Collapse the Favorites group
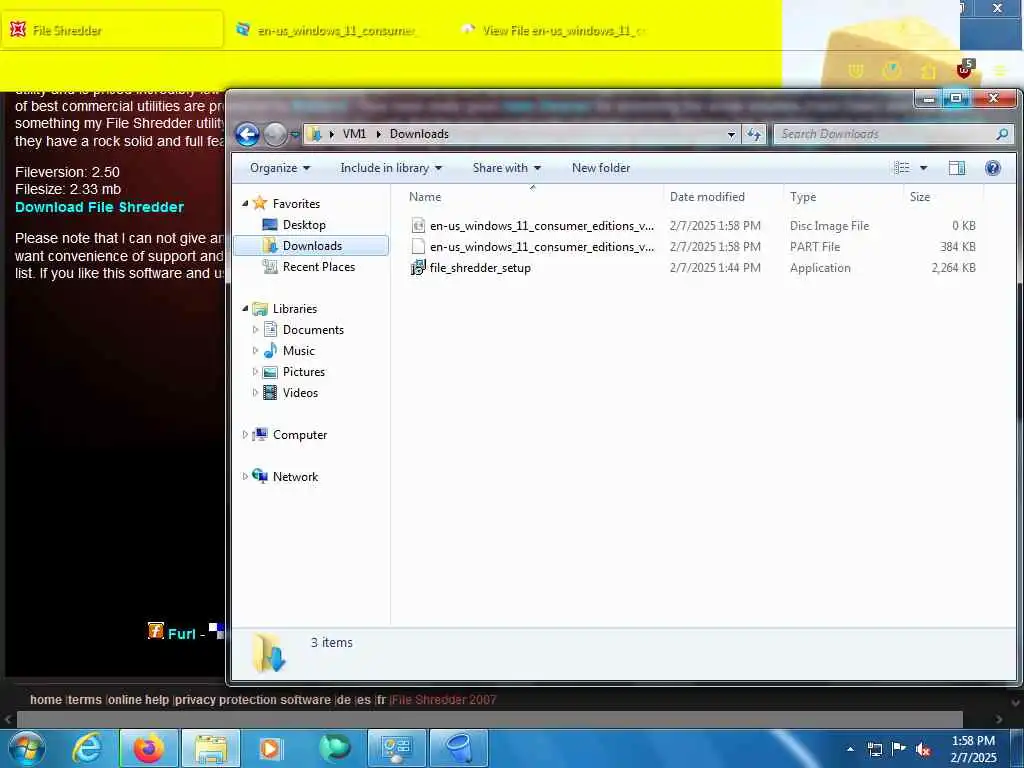1024x768 pixels. point(245,204)
